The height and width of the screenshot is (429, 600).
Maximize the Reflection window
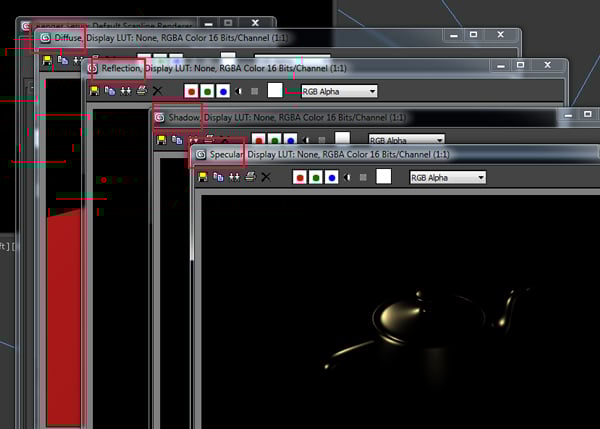[520, 65]
